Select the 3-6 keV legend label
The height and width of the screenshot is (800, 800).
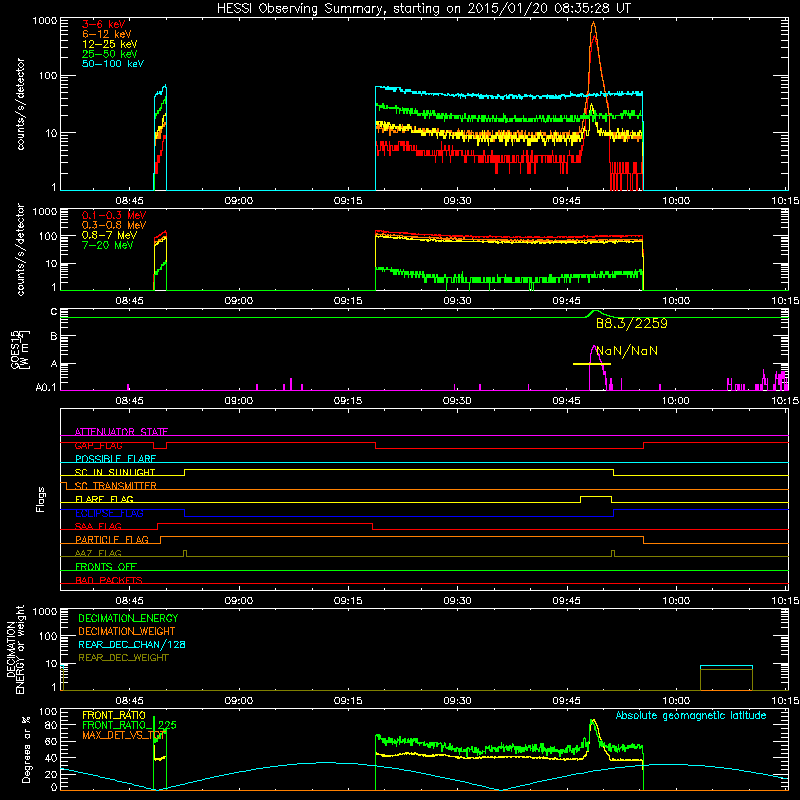click(x=103, y=24)
